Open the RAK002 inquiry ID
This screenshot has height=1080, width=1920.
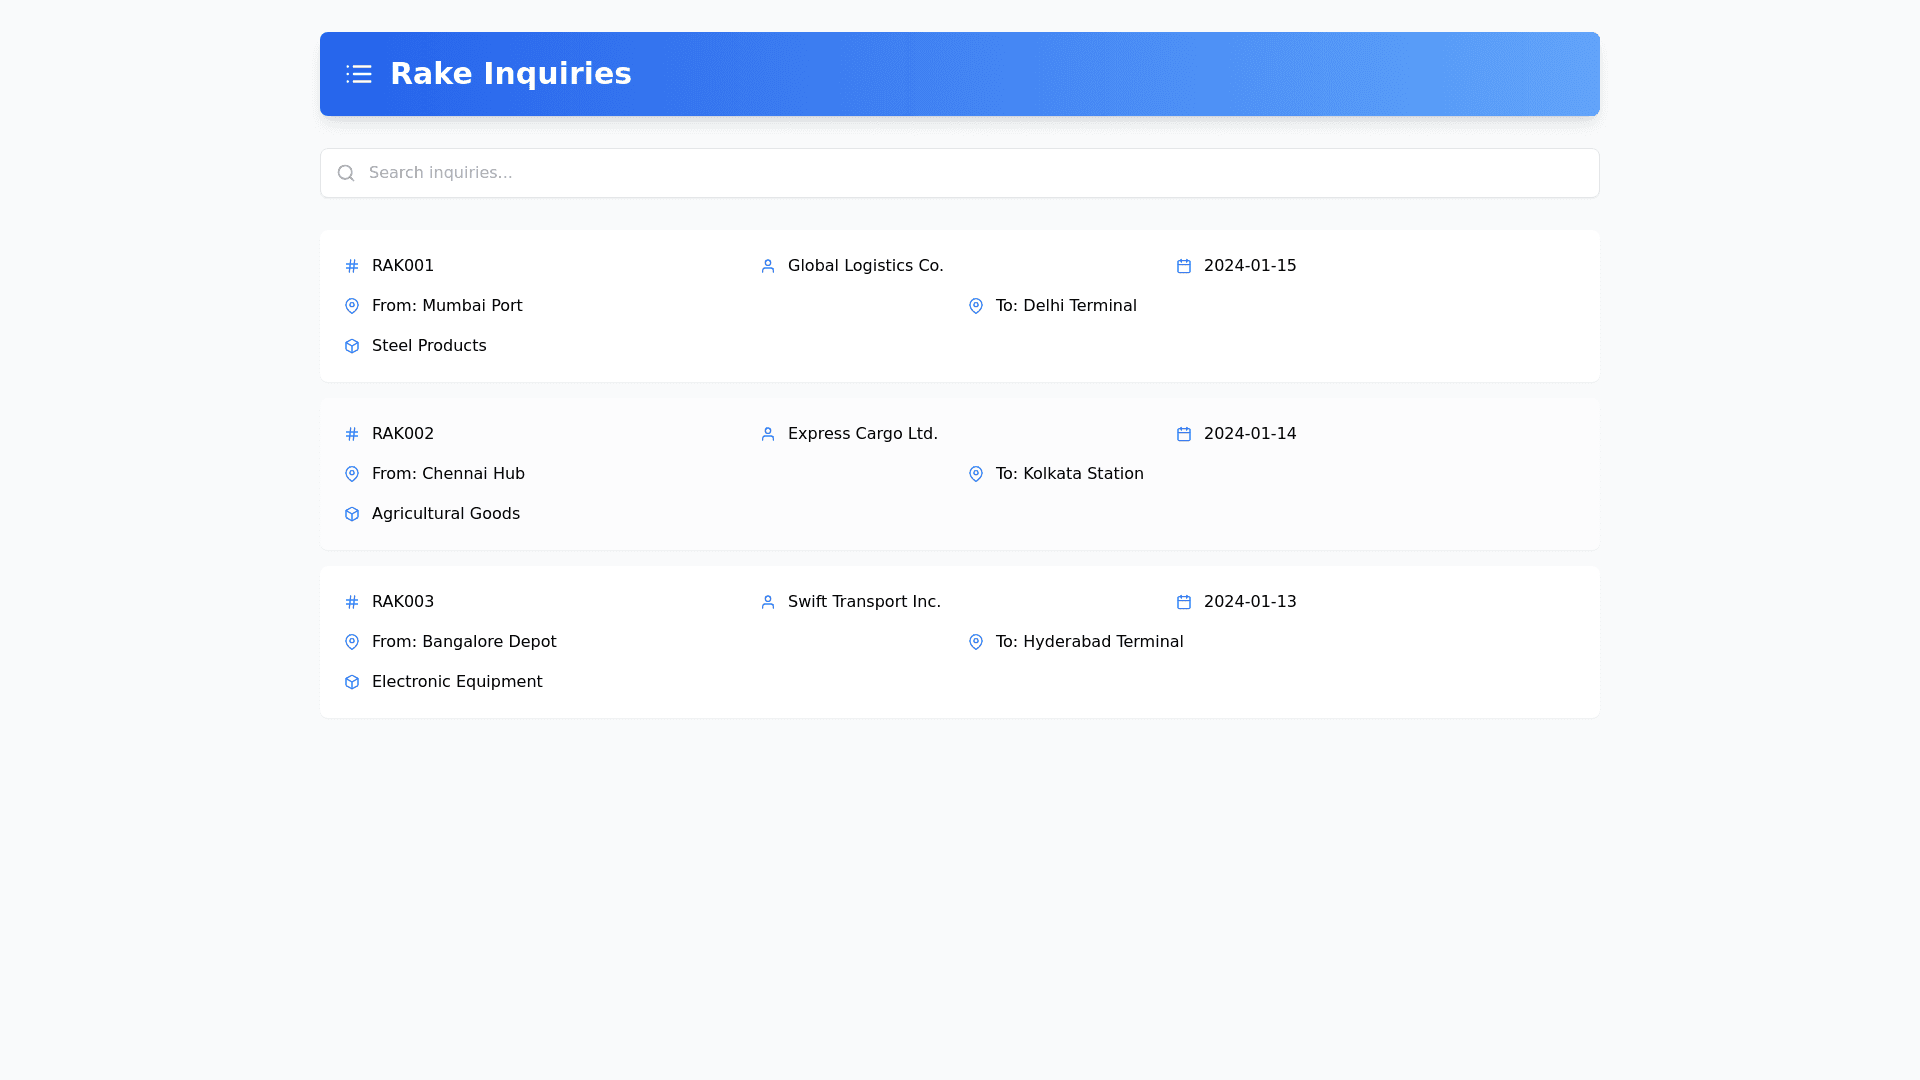click(403, 434)
